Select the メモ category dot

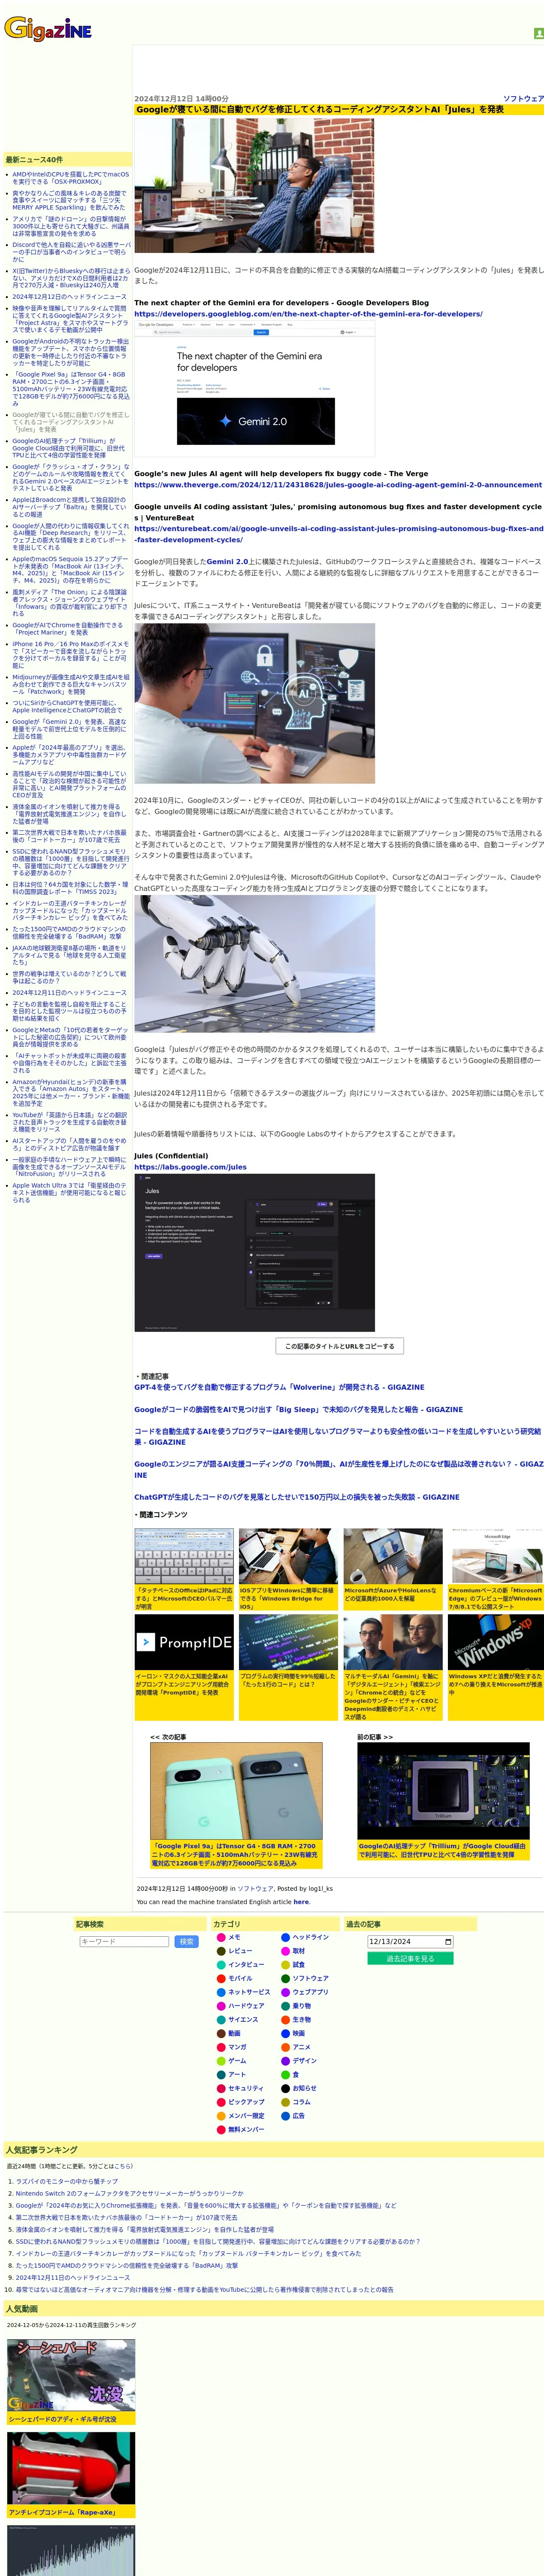[221, 1937]
